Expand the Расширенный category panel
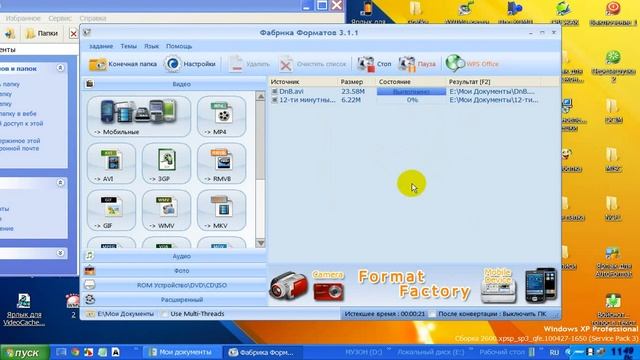This screenshot has width=640, height=360. coord(174,300)
